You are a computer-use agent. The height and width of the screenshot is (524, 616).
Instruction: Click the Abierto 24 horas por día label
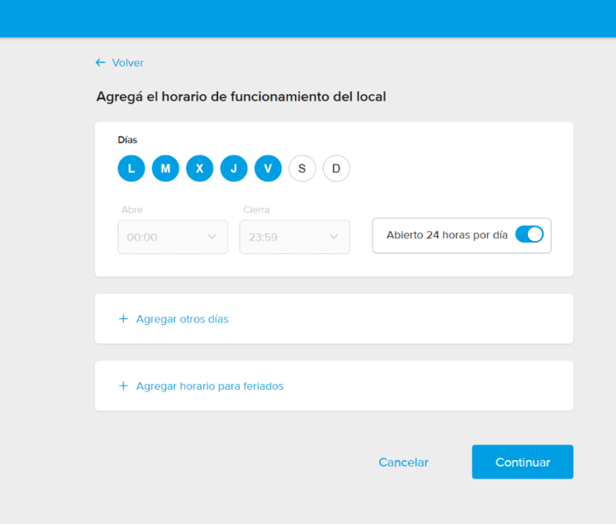tap(447, 235)
